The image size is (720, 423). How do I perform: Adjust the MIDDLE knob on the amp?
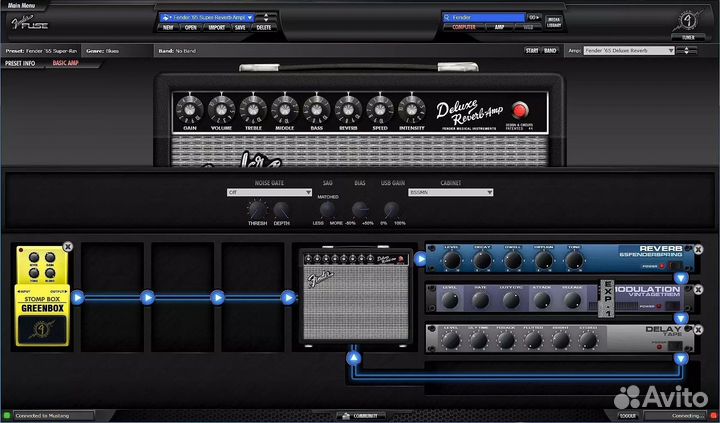pos(285,110)
